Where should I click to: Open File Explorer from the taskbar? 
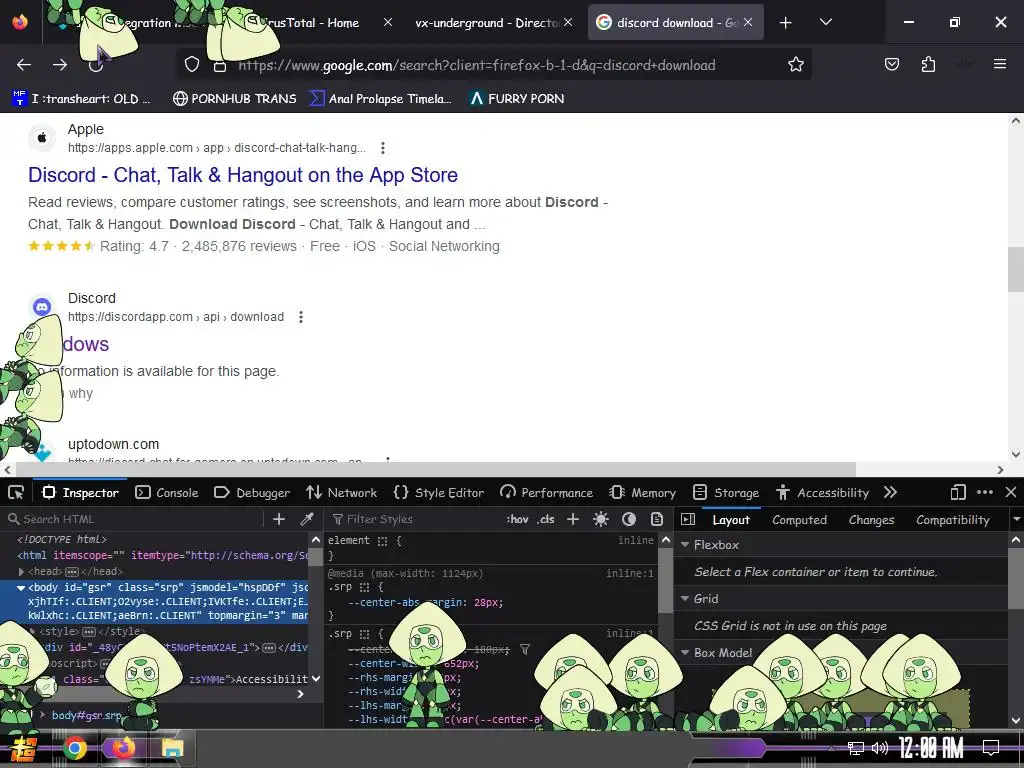pos(172,748)
